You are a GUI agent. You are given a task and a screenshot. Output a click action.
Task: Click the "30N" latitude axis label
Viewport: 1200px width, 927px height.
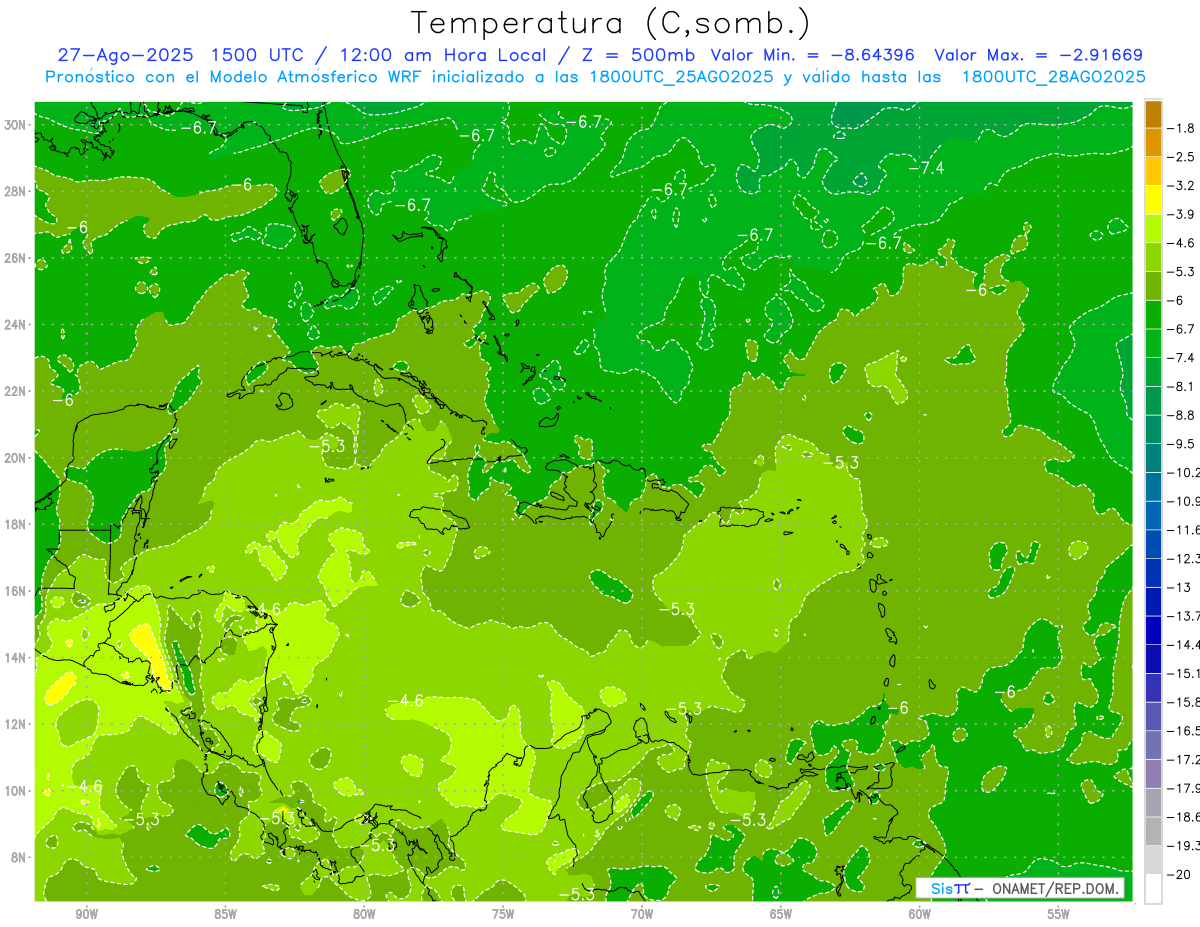coord(15,125)
